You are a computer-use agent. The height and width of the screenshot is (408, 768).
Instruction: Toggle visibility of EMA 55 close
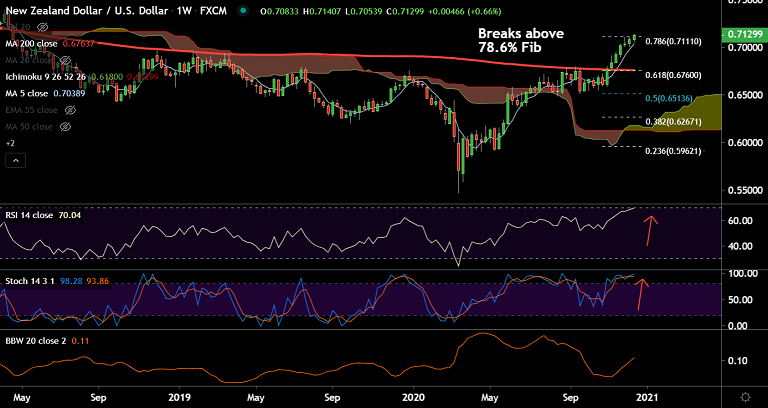(x=70, y=110)
